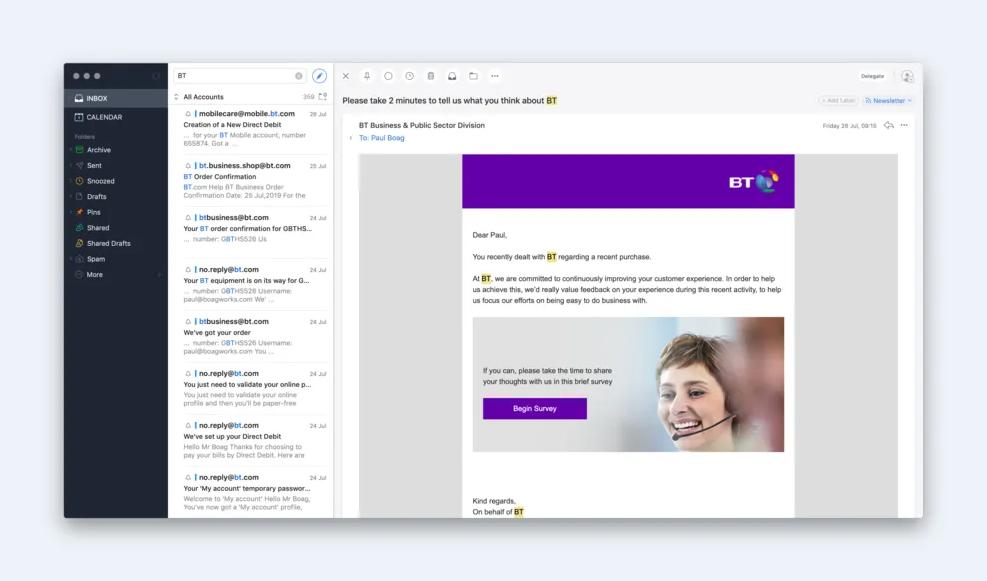This screenshot has width=987, height=581.
Task: Click the compose new email pencil icon
Action: 319,76
